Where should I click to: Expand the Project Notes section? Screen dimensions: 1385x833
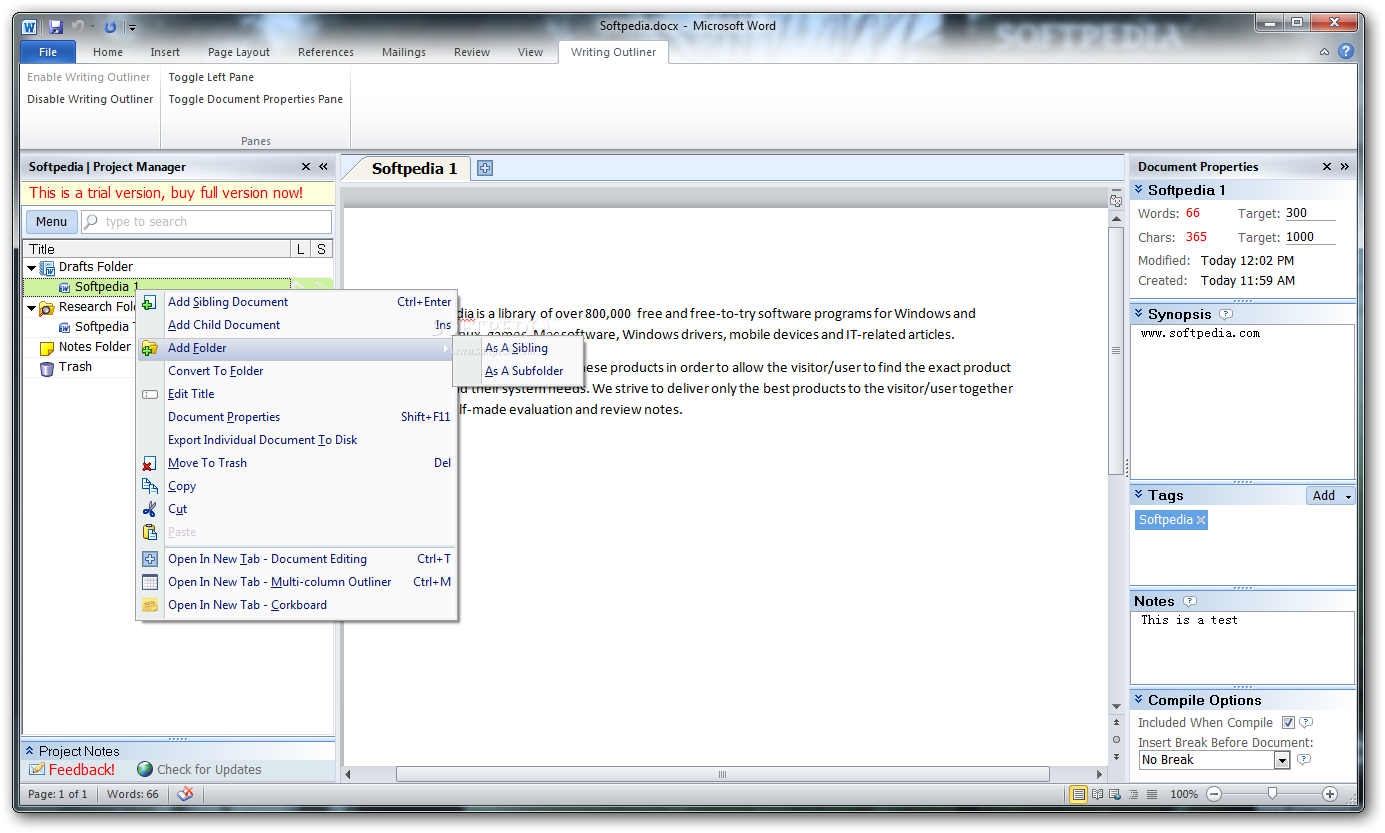click(30, 751)
